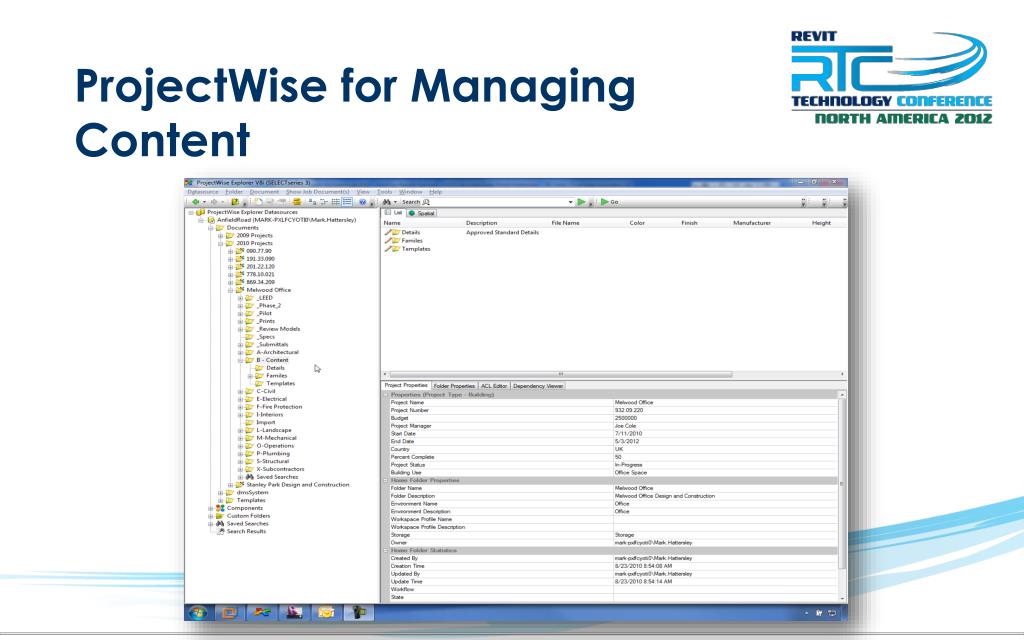Viewport: 1024px width, 640px height.
Task: Open the View menu
Action: [x=363, y=192]
